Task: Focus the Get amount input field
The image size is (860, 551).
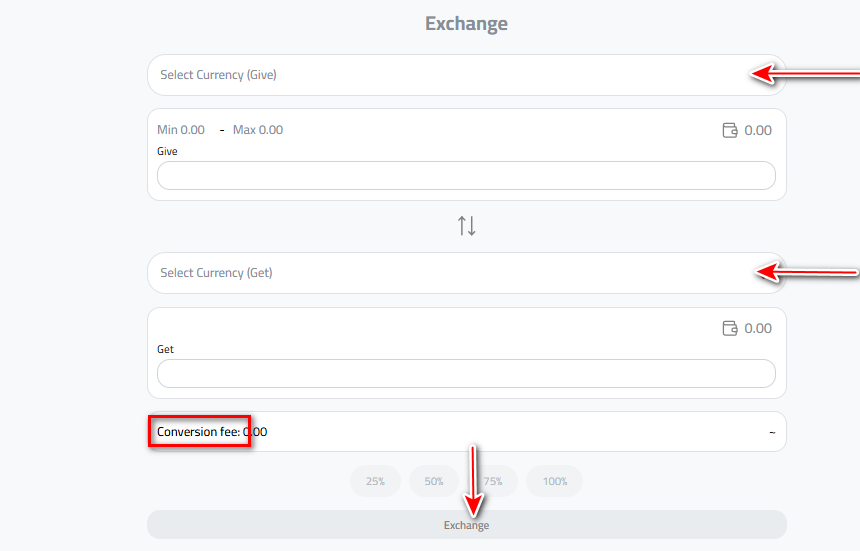Action: 466,374
